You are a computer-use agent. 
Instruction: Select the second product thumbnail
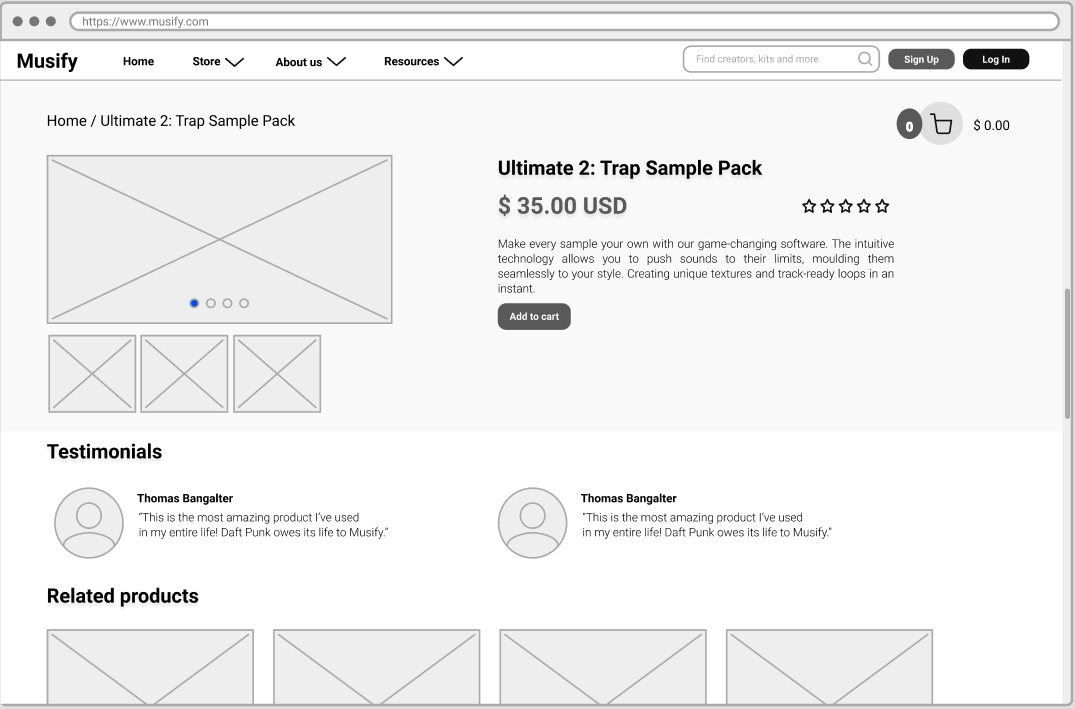click(x=184, y=374)
